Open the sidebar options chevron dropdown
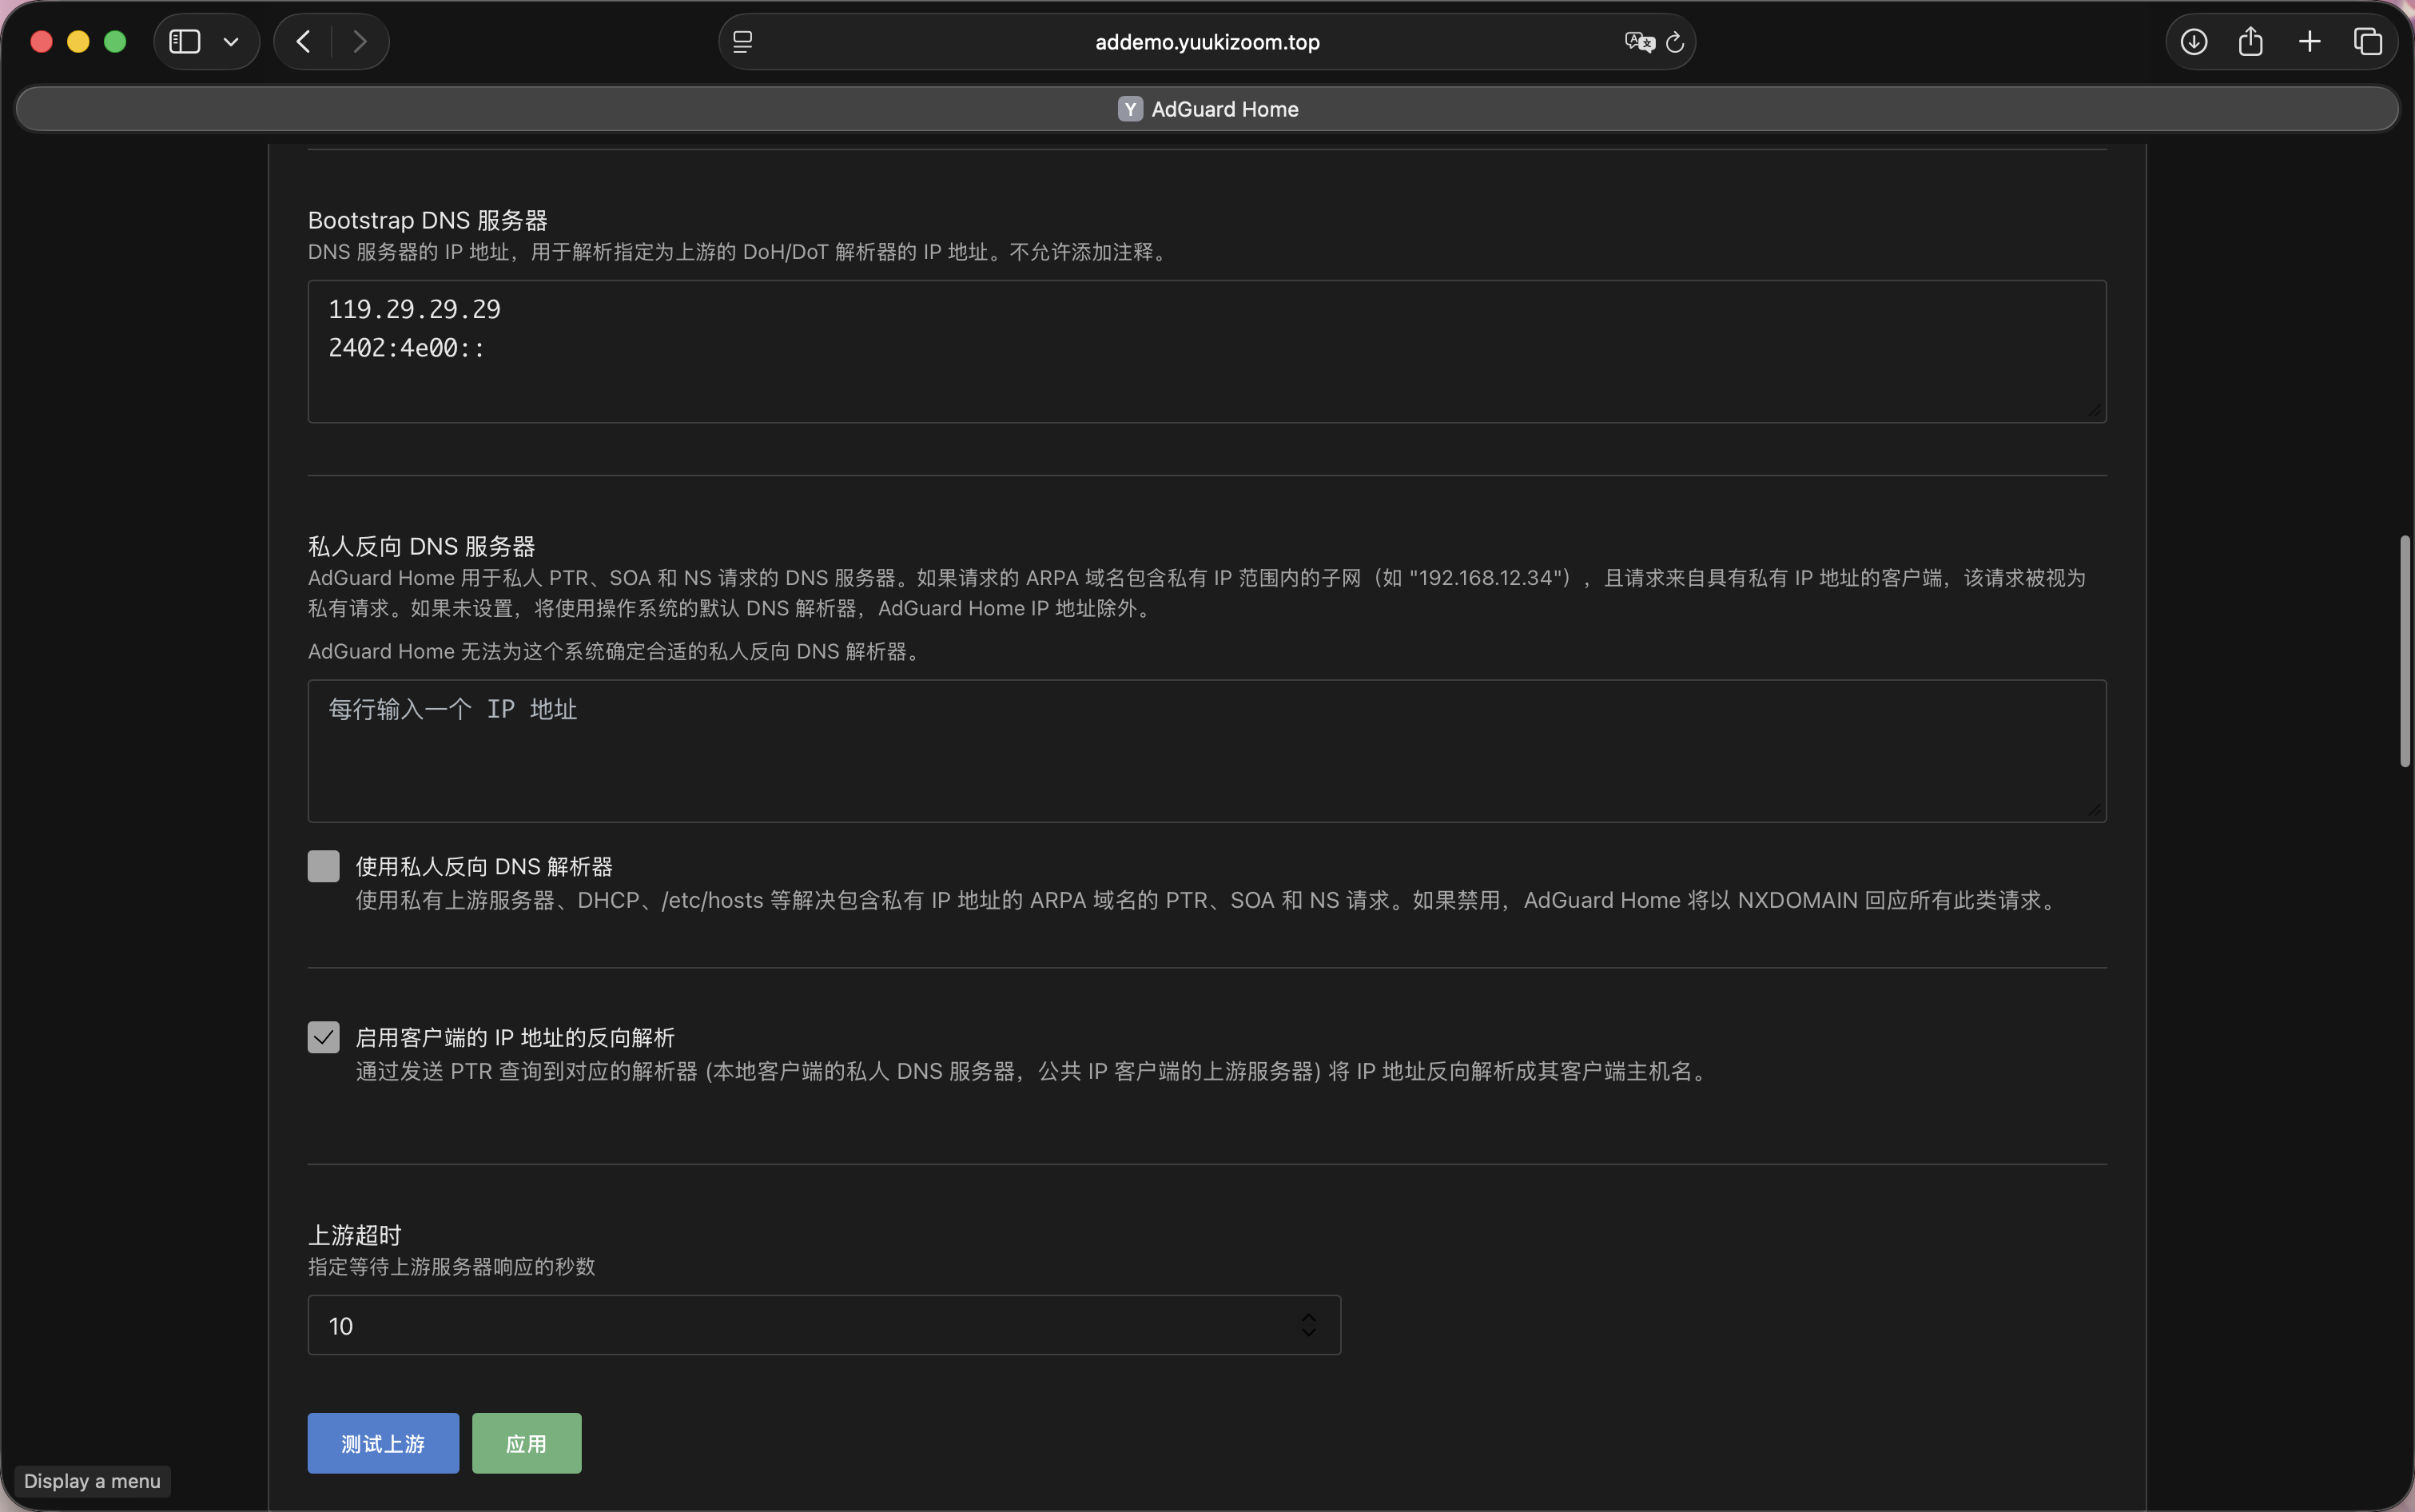The width and height of the screenshot is (2415, 1512). [x=231, y=42]
